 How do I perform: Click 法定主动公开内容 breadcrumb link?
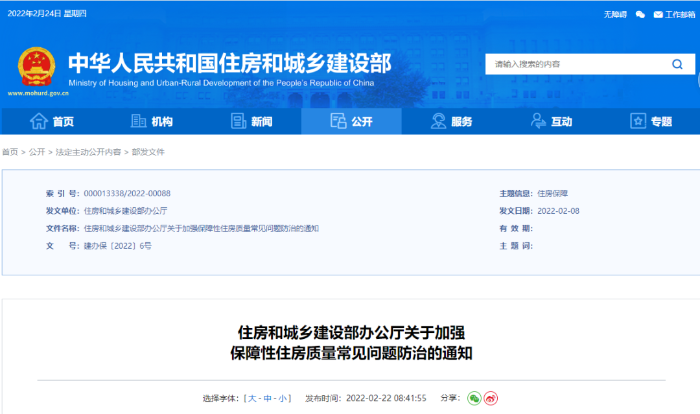[x=88, y=152]
